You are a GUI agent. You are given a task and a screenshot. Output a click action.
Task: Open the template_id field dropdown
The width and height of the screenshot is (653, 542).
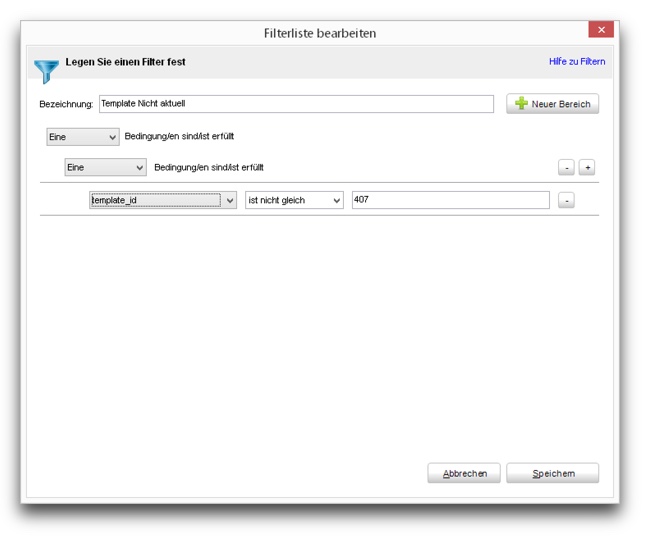coord(163,200)
